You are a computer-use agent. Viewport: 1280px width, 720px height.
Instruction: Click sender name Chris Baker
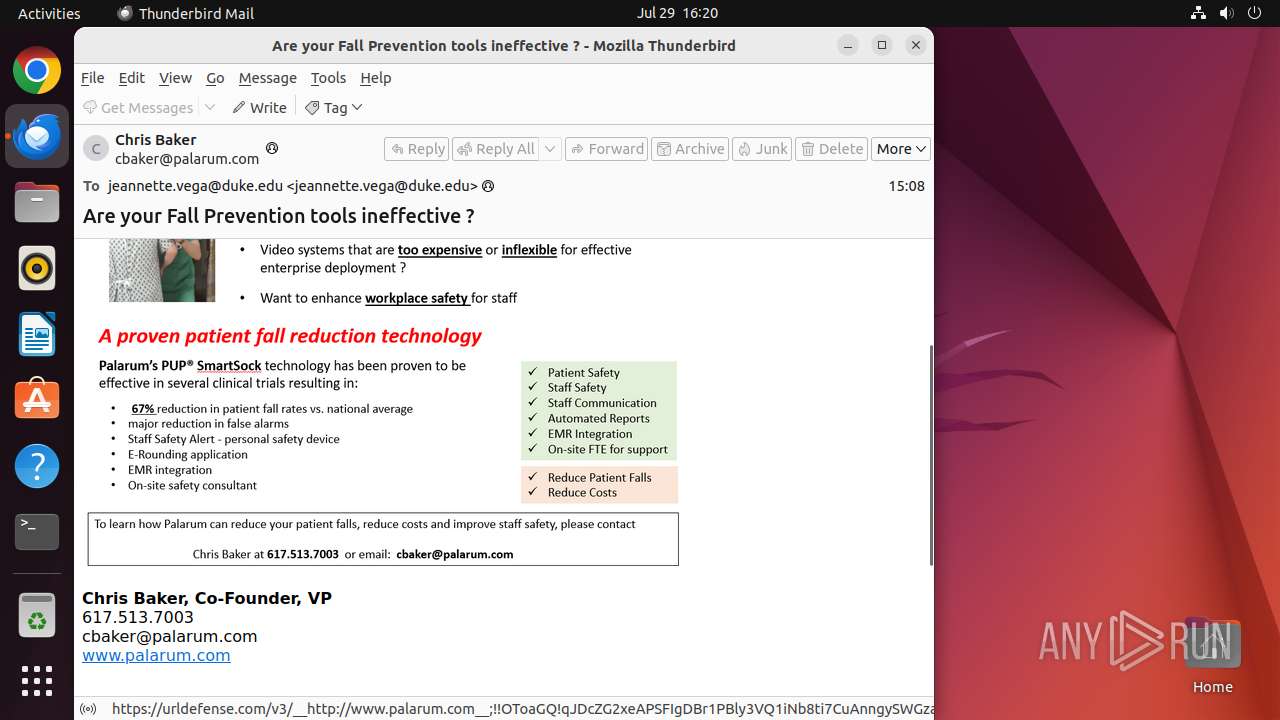(155, 139)
